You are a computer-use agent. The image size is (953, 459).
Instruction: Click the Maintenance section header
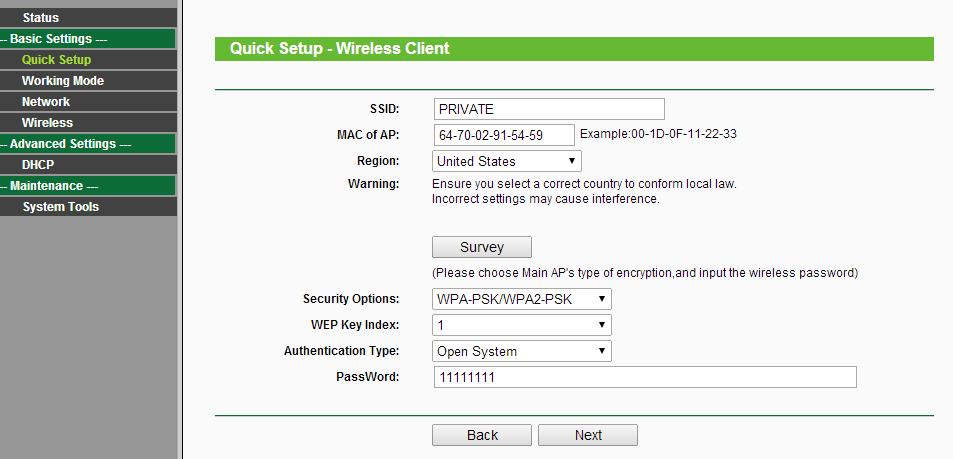point(88,186)
